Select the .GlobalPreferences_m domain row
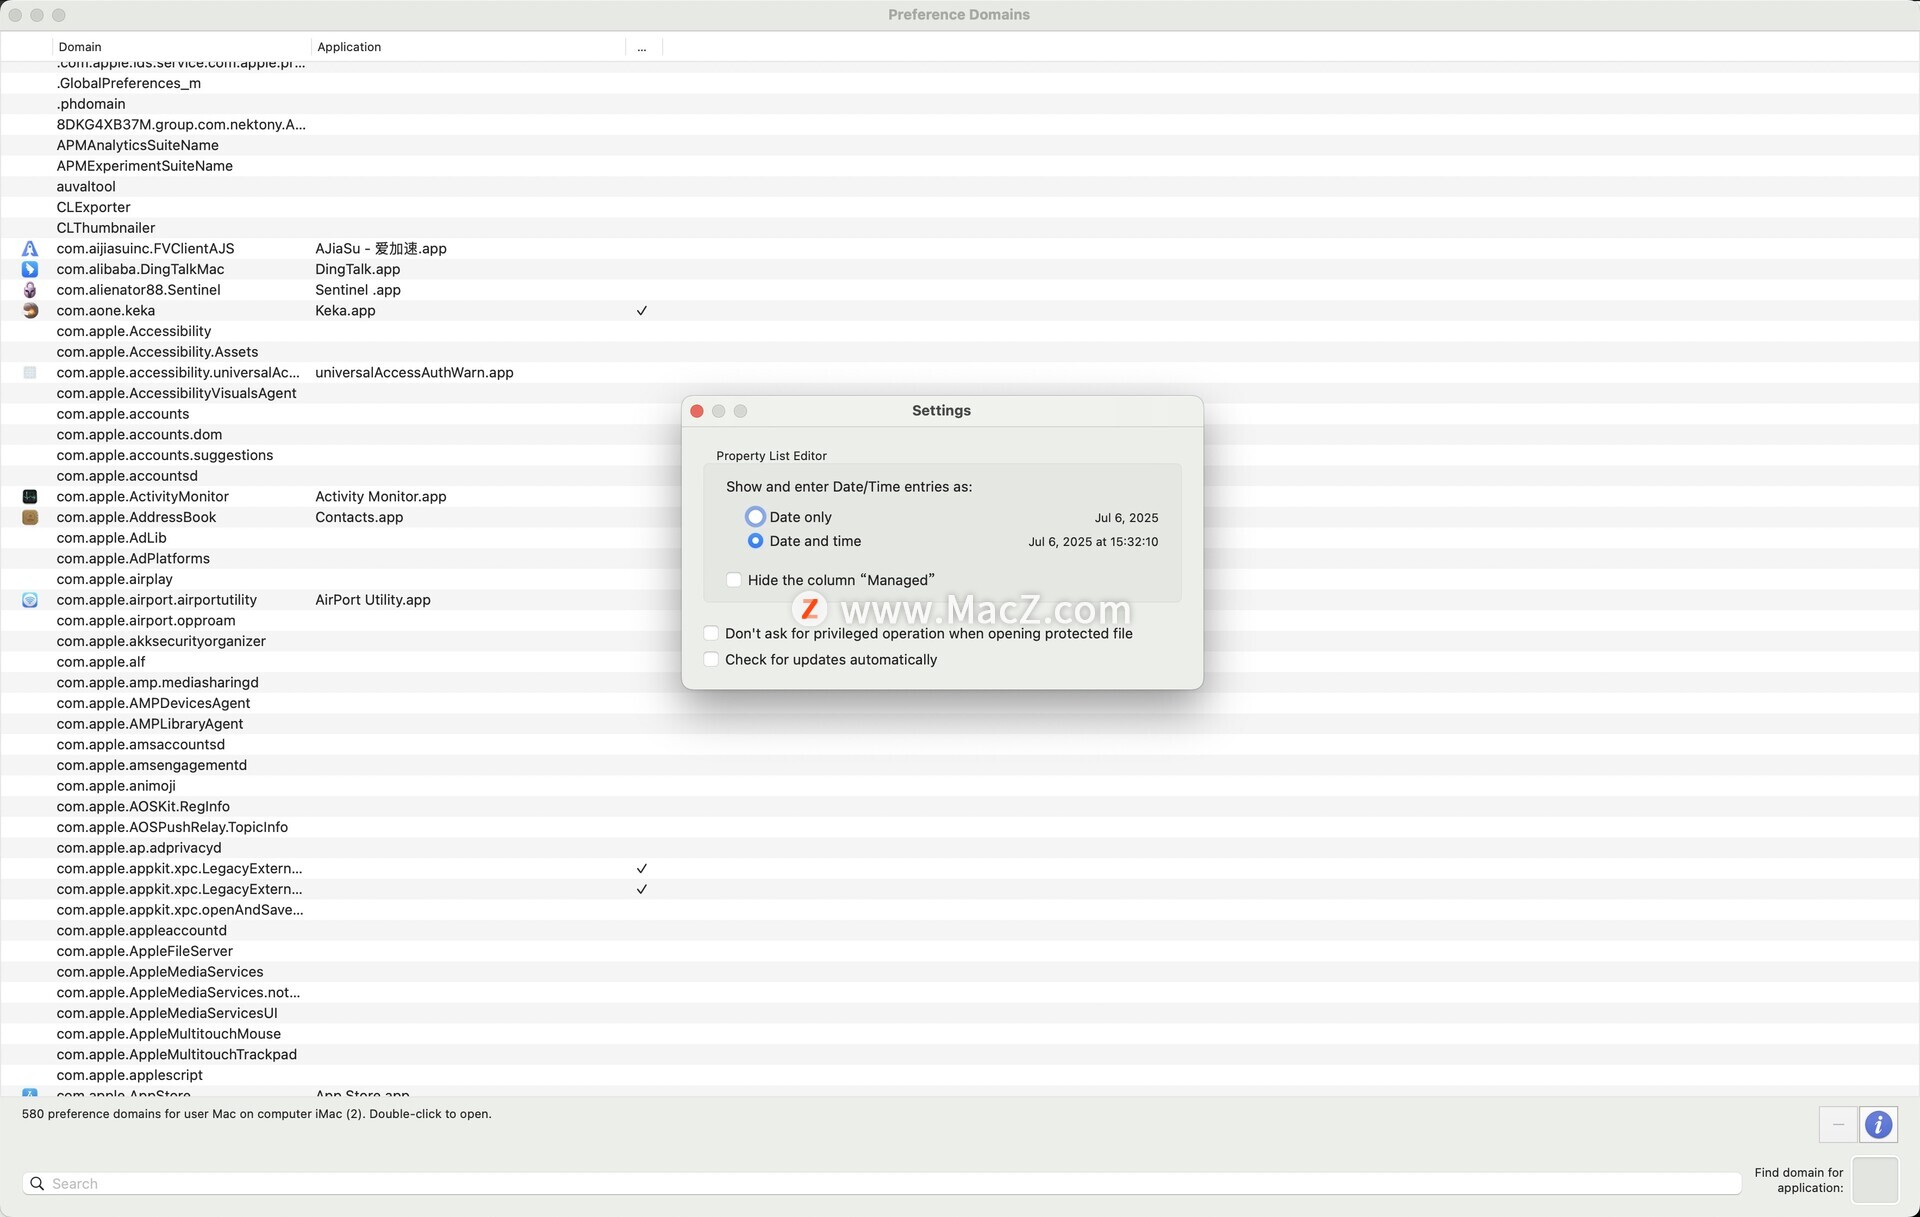Viewport: 1920px width, 1217px height. pos(960,84)
